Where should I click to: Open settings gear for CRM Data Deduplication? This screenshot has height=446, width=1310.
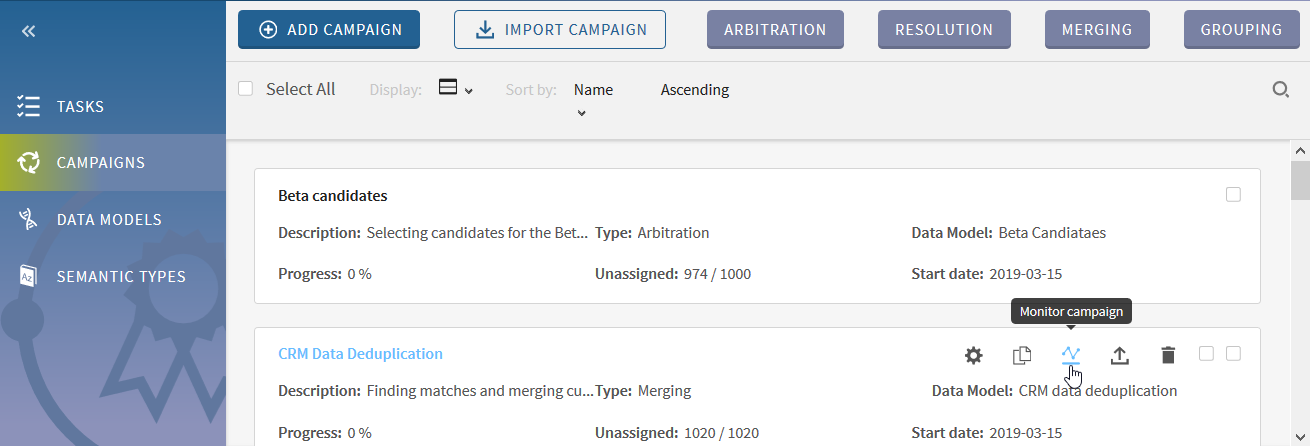[973, 355]
